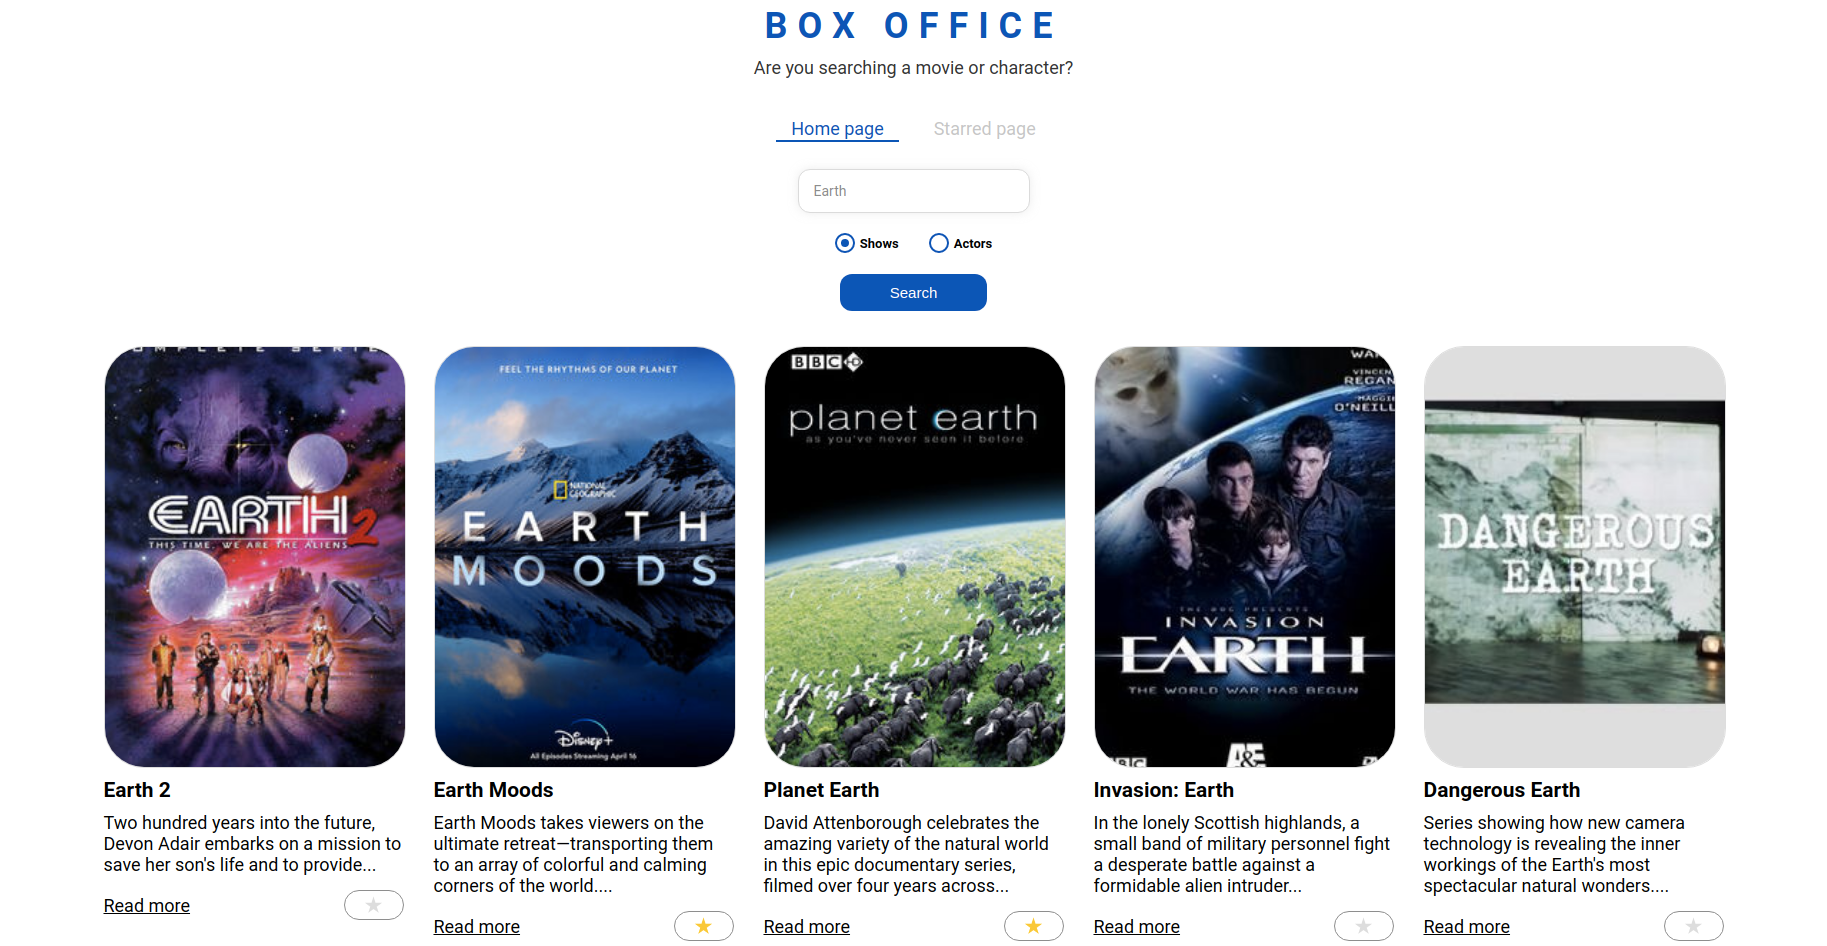The height and width of the screenshot is (946, 1827).
Task: Click the BOX OFFICE heading
Action: [912, 26]
